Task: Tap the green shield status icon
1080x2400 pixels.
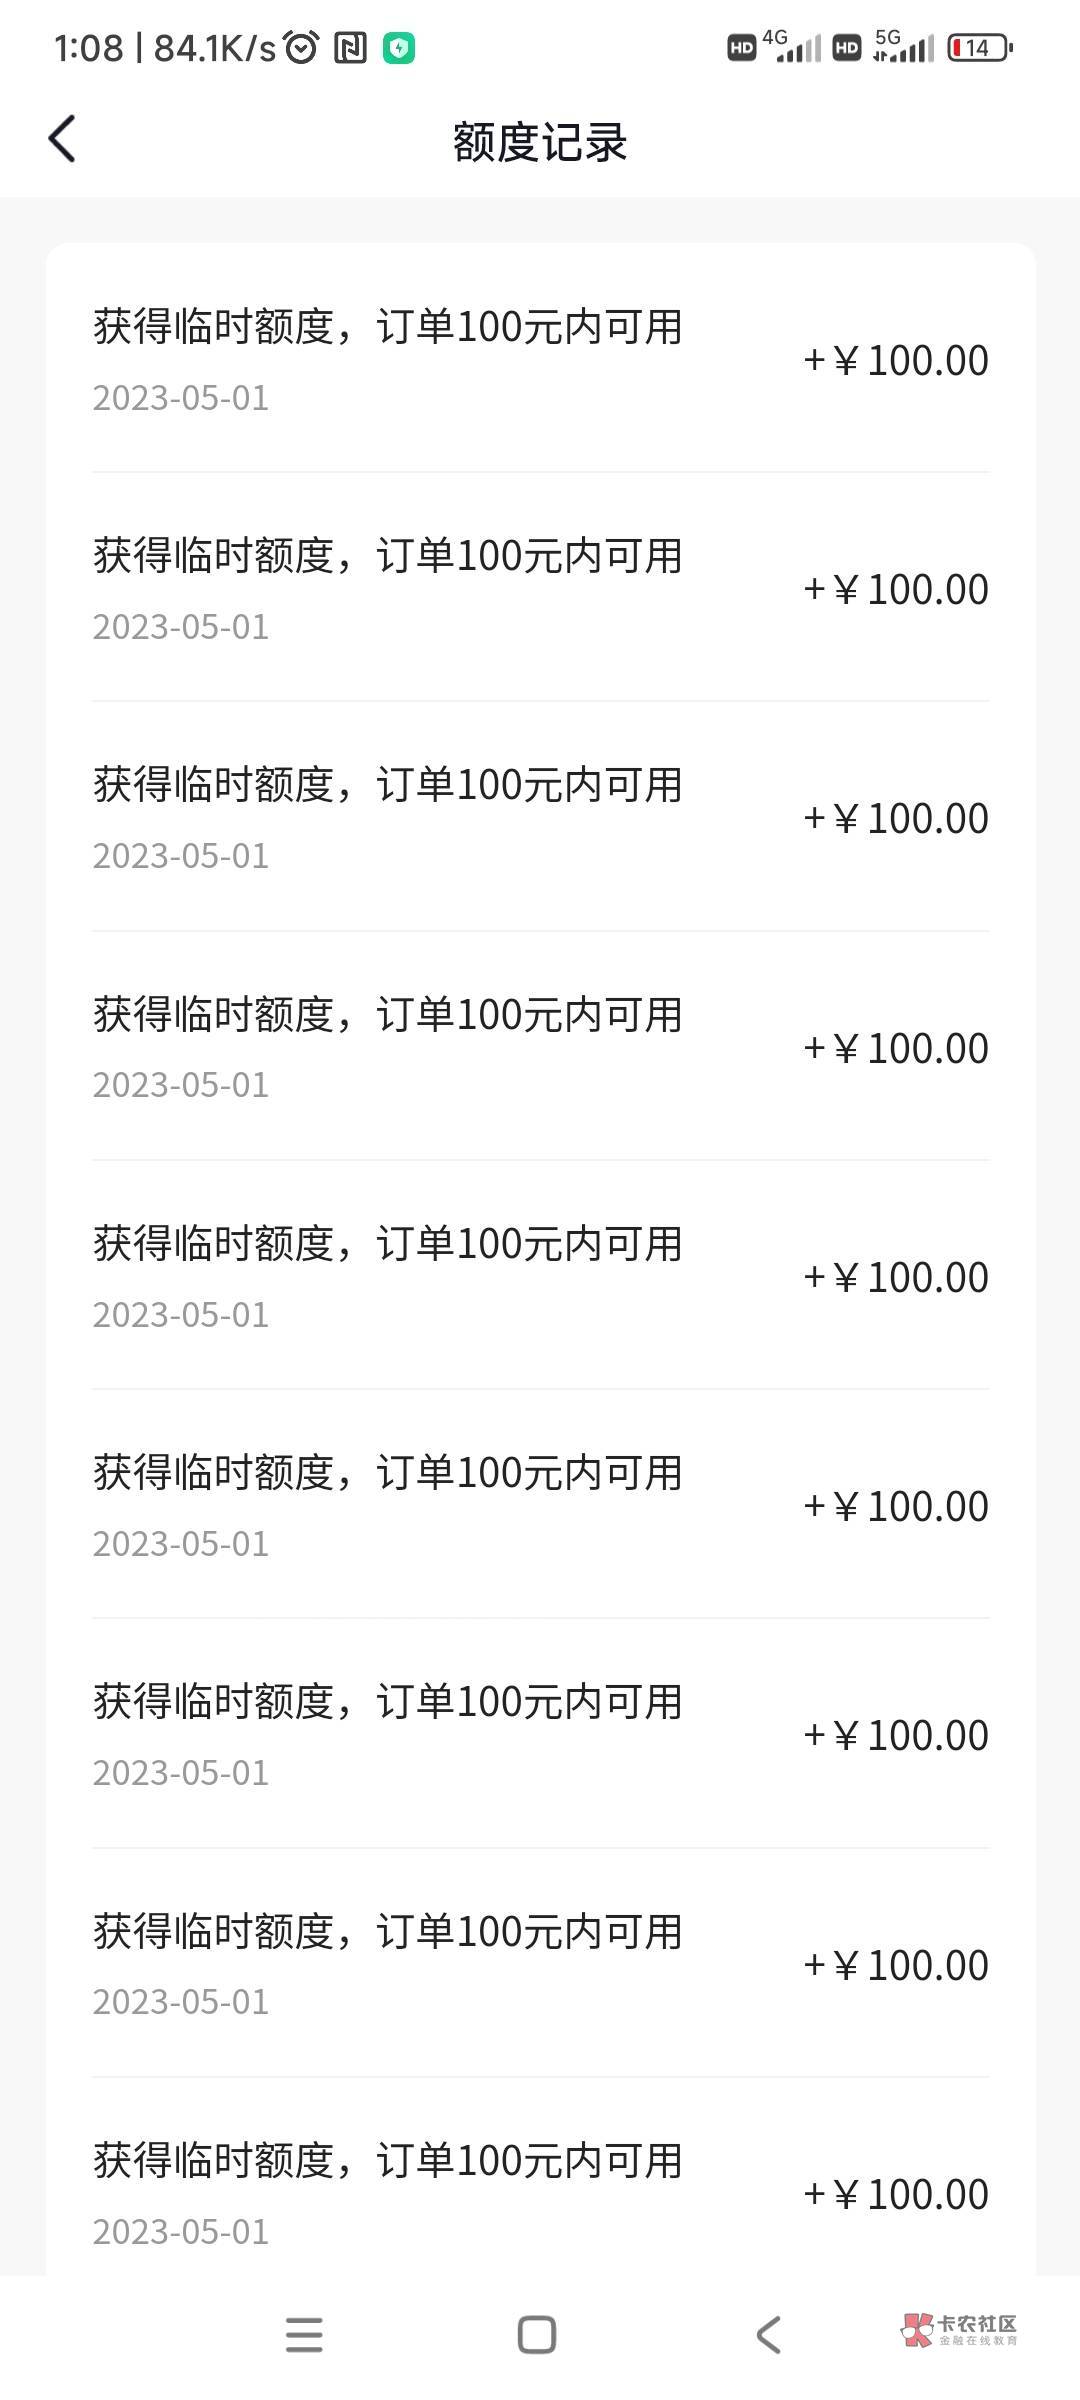Action: click(399, 47)
